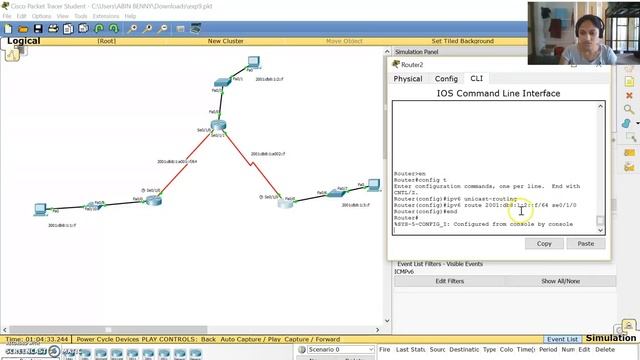Select the red X Delete tool
Viewport: 640px width, 360px height.
coord(629,96)
